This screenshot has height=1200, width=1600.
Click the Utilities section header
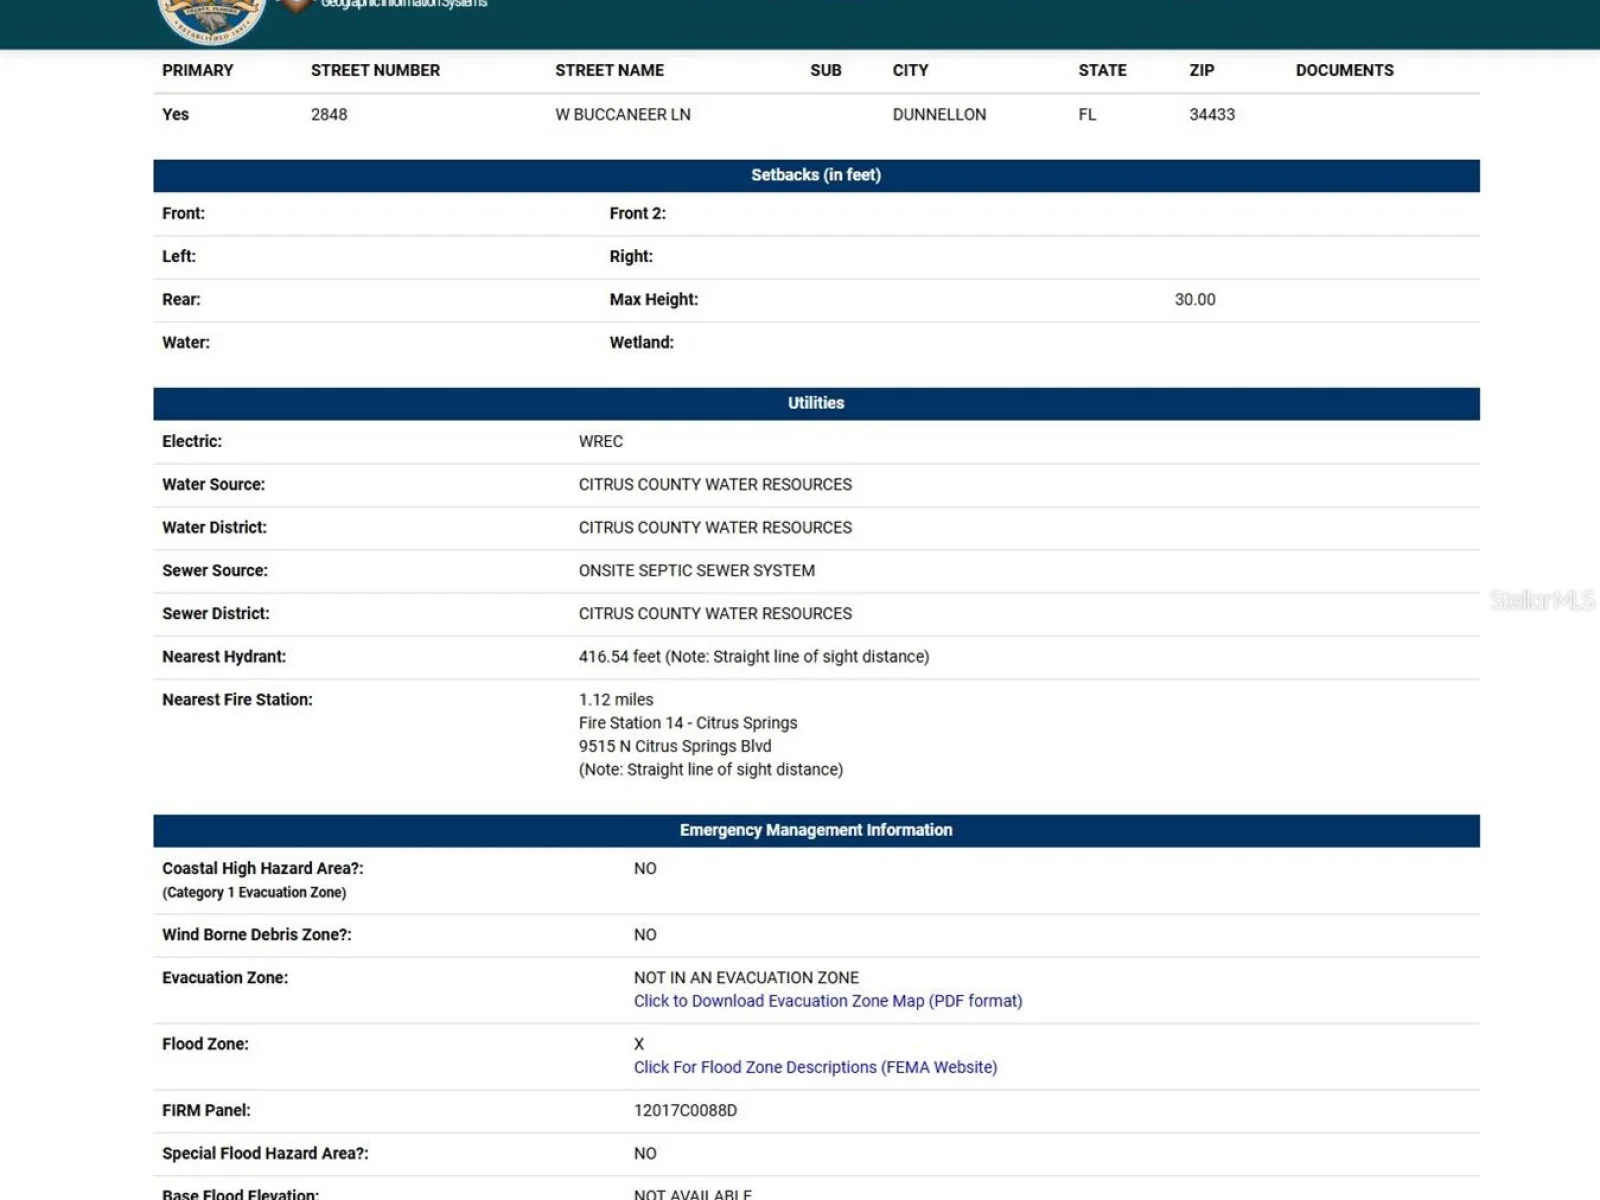[816, 403]
